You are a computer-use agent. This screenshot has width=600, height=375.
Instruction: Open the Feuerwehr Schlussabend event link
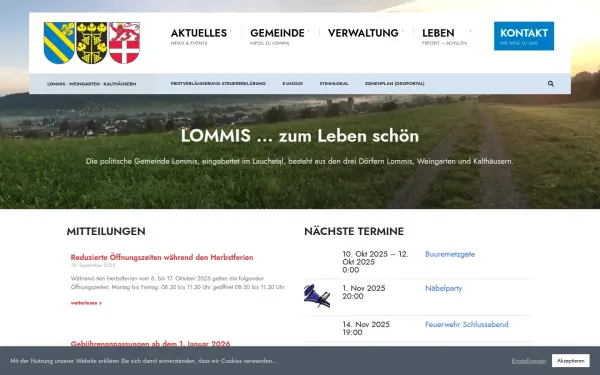pos(467,324)
